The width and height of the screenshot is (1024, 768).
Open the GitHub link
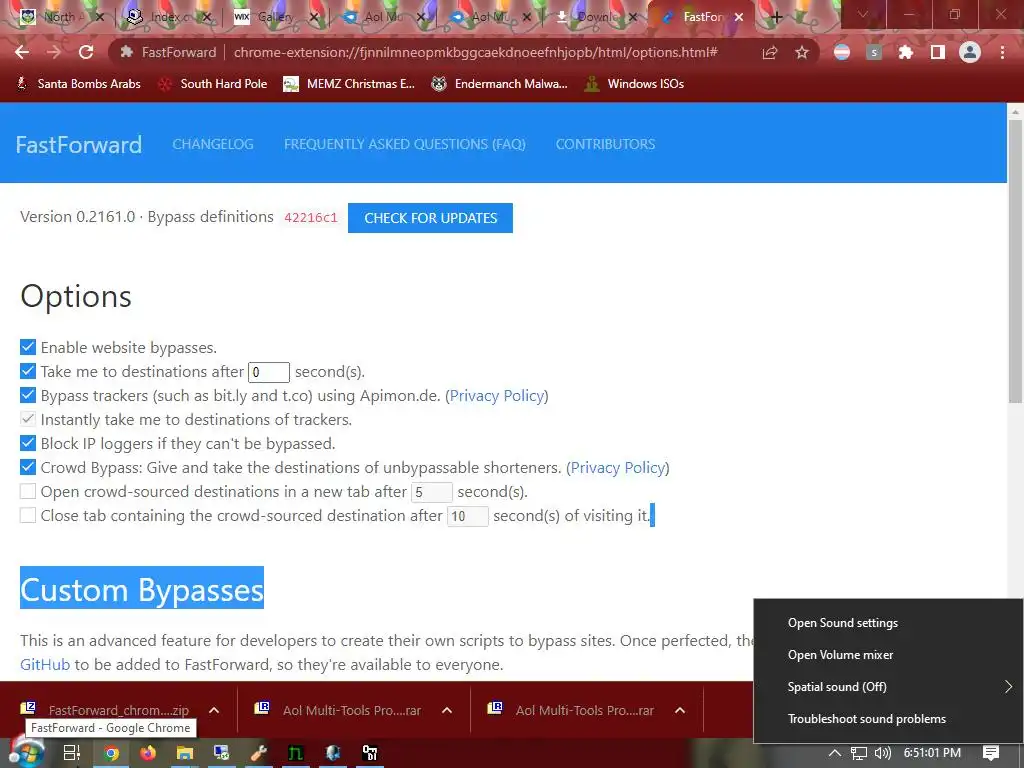[x=44, y=665]
